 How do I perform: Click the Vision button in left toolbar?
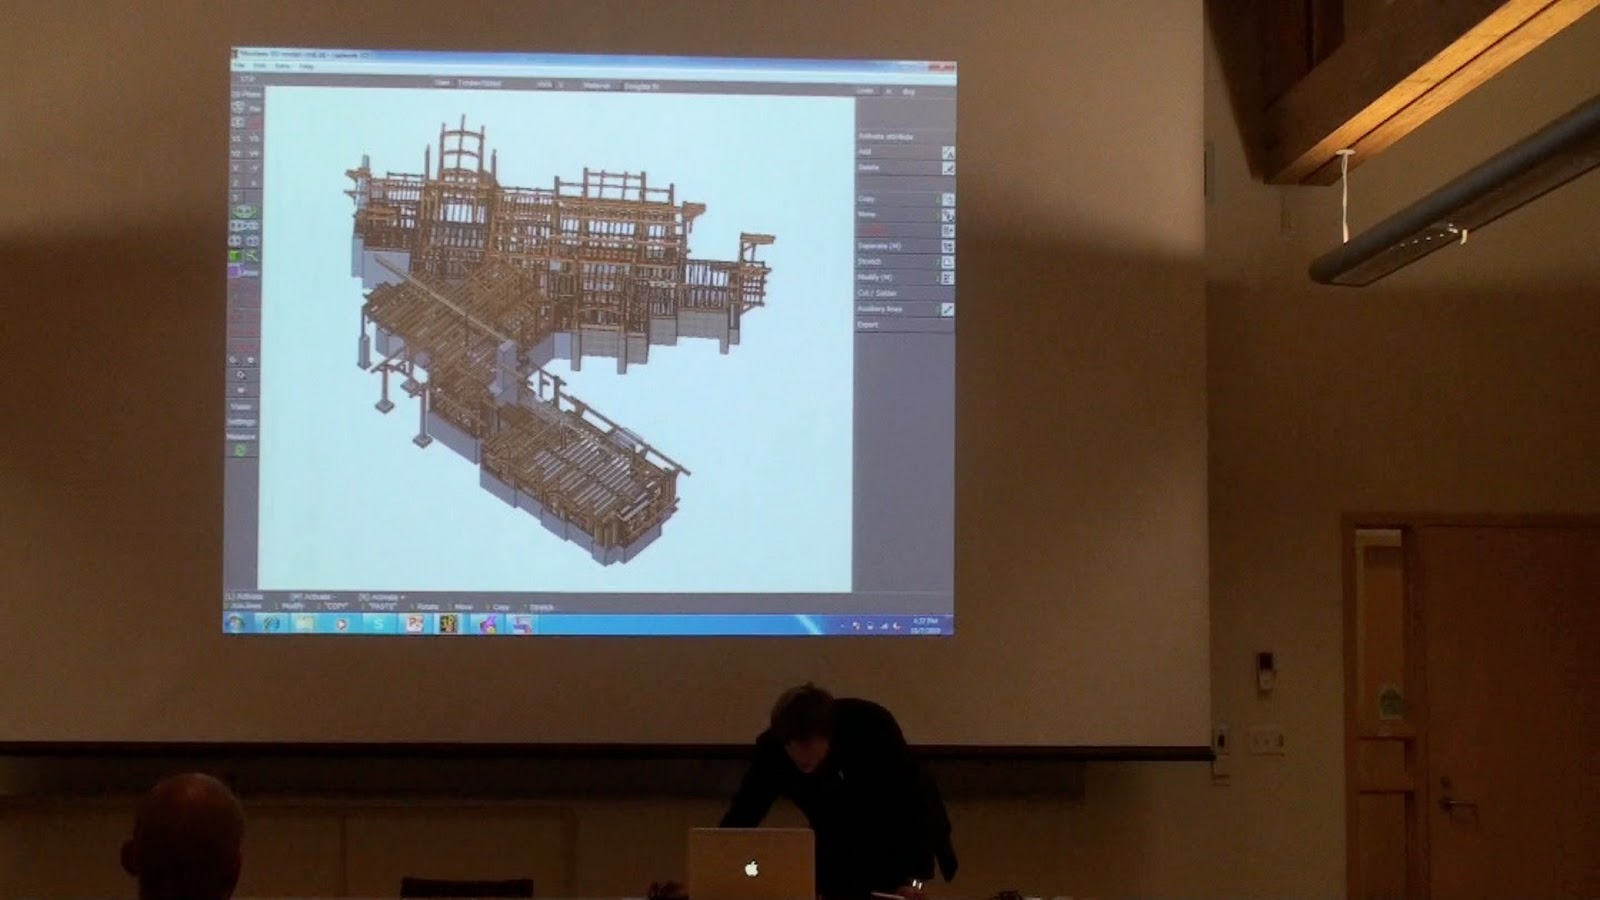tap(242, 407)
